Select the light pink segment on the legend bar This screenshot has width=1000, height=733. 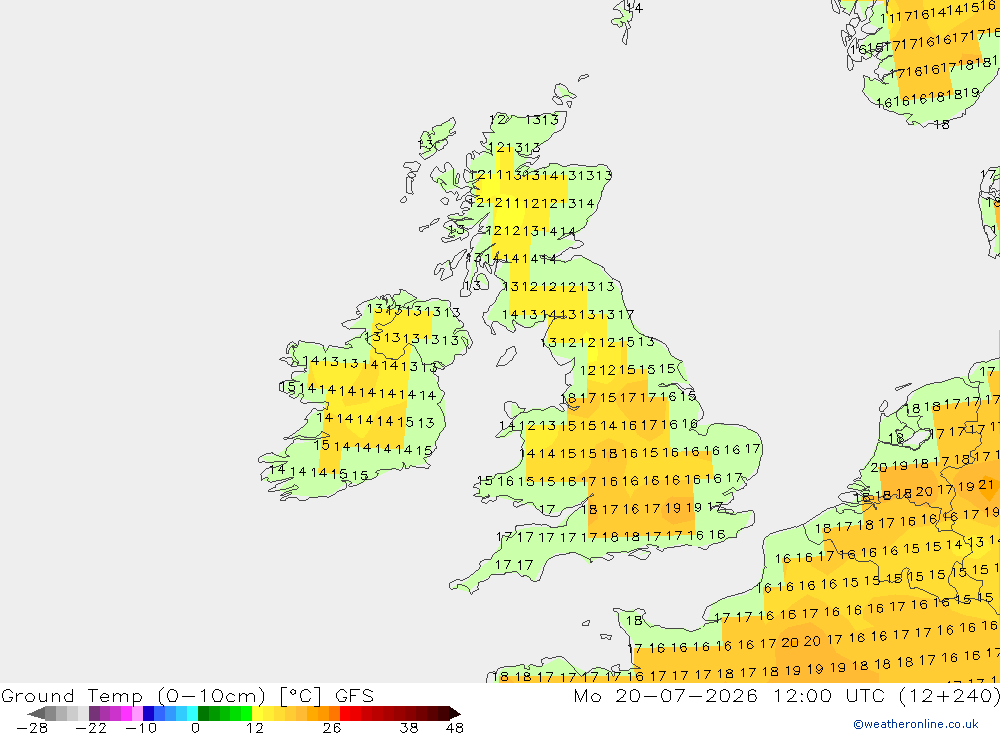137,713
